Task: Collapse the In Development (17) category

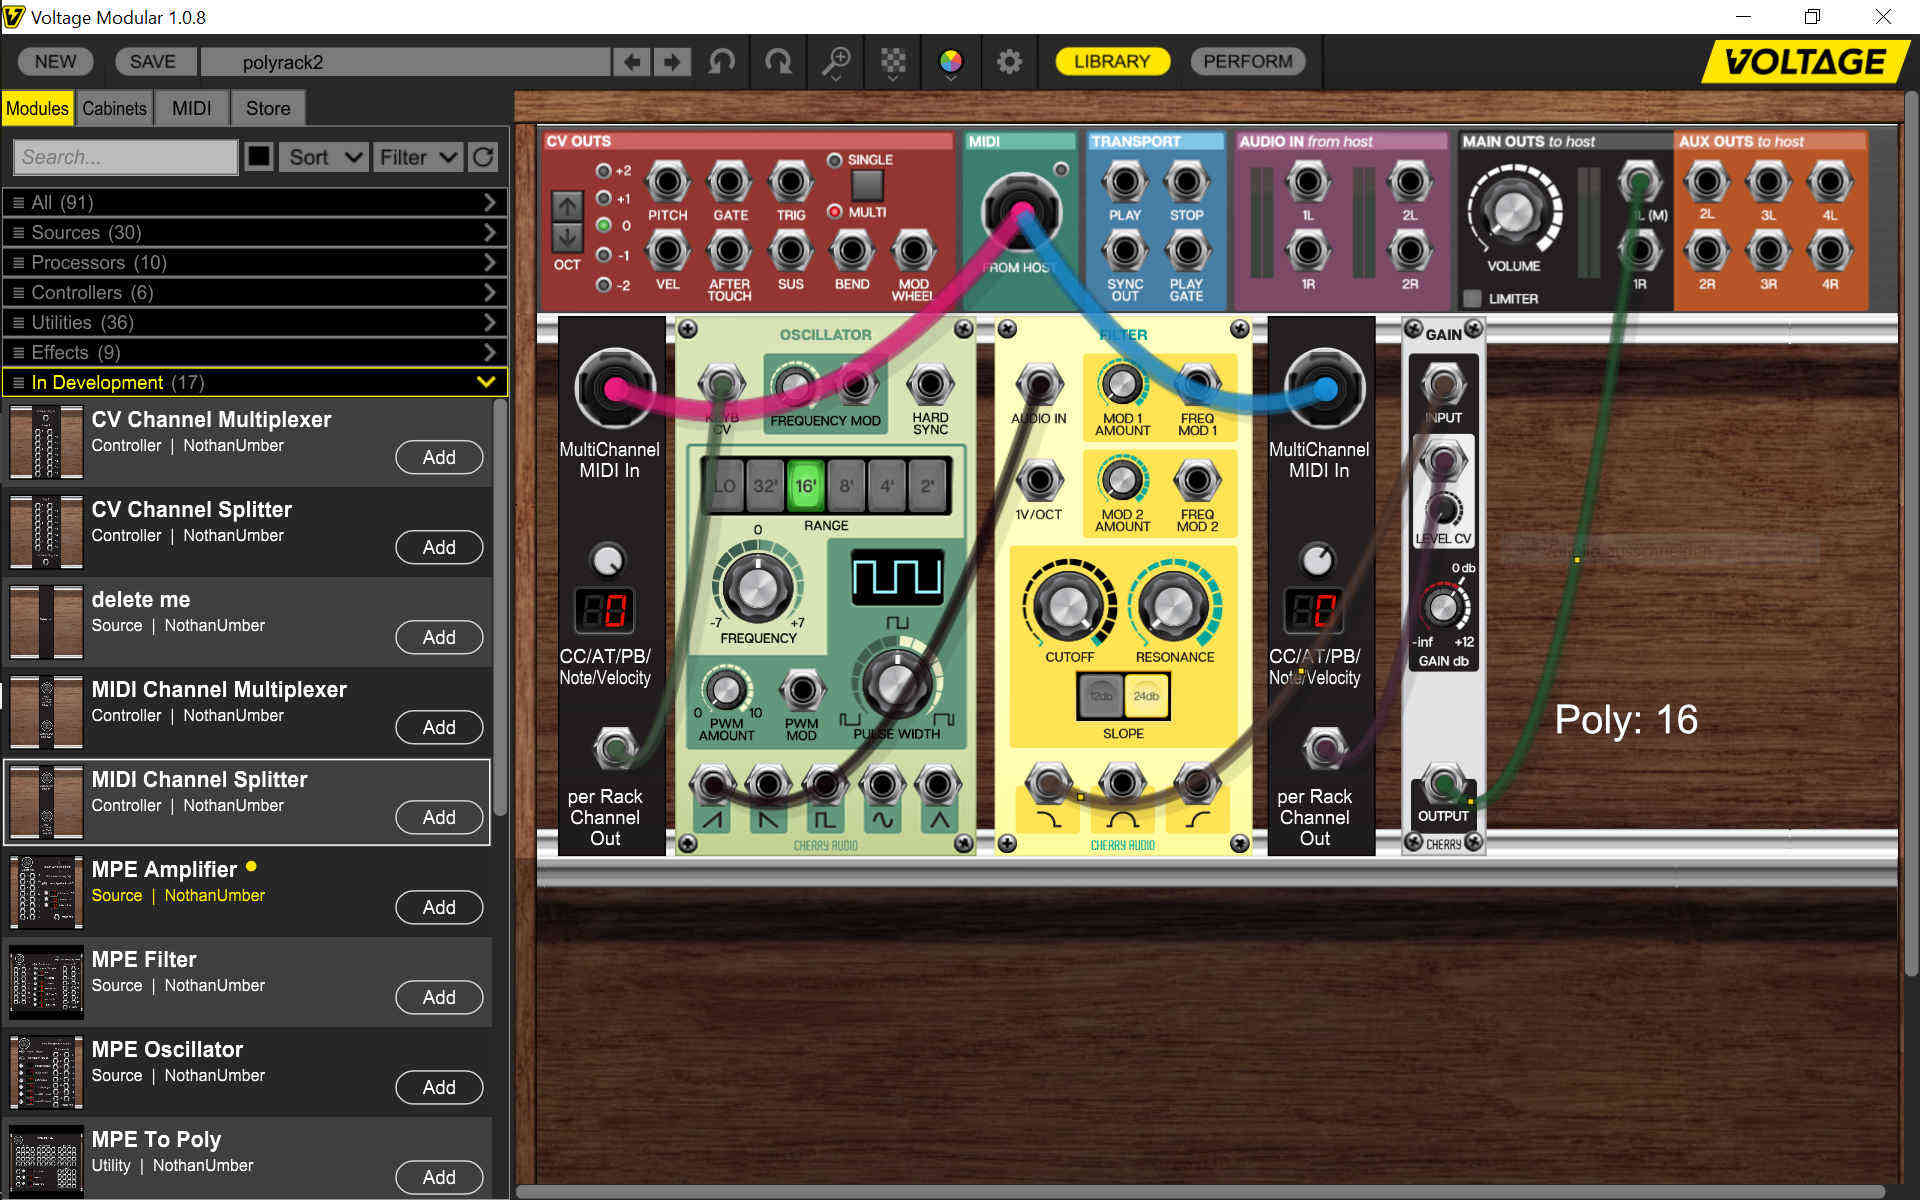Action: tap(256, 382)
